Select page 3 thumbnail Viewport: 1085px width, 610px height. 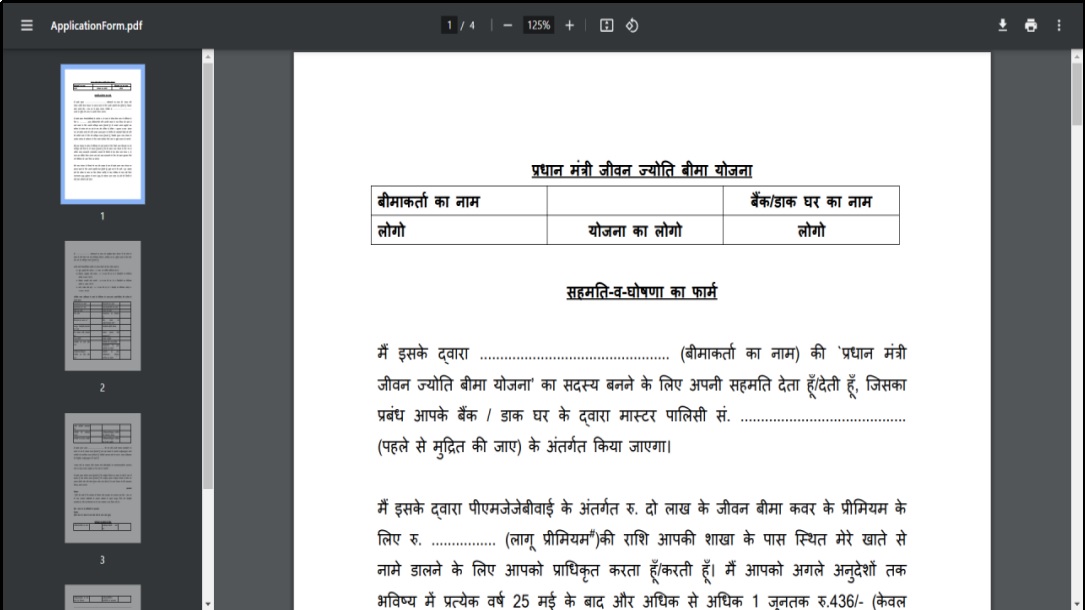pos(102,478)
